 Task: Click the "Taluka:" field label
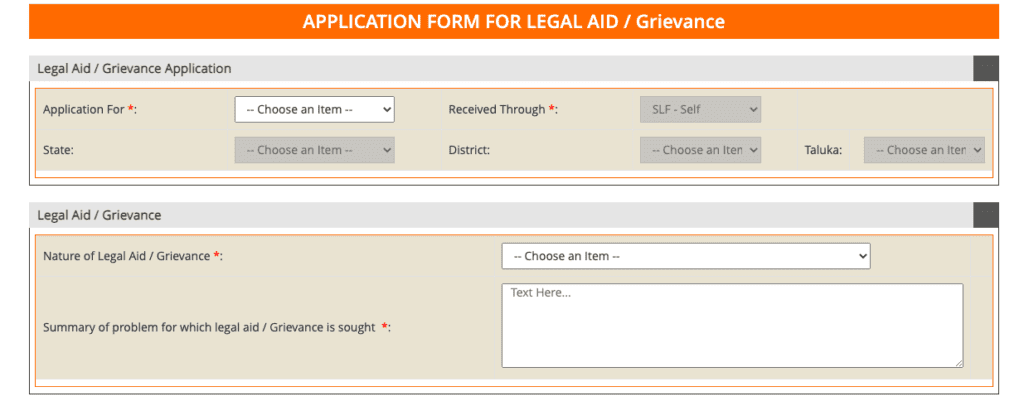tap(824, 150)
